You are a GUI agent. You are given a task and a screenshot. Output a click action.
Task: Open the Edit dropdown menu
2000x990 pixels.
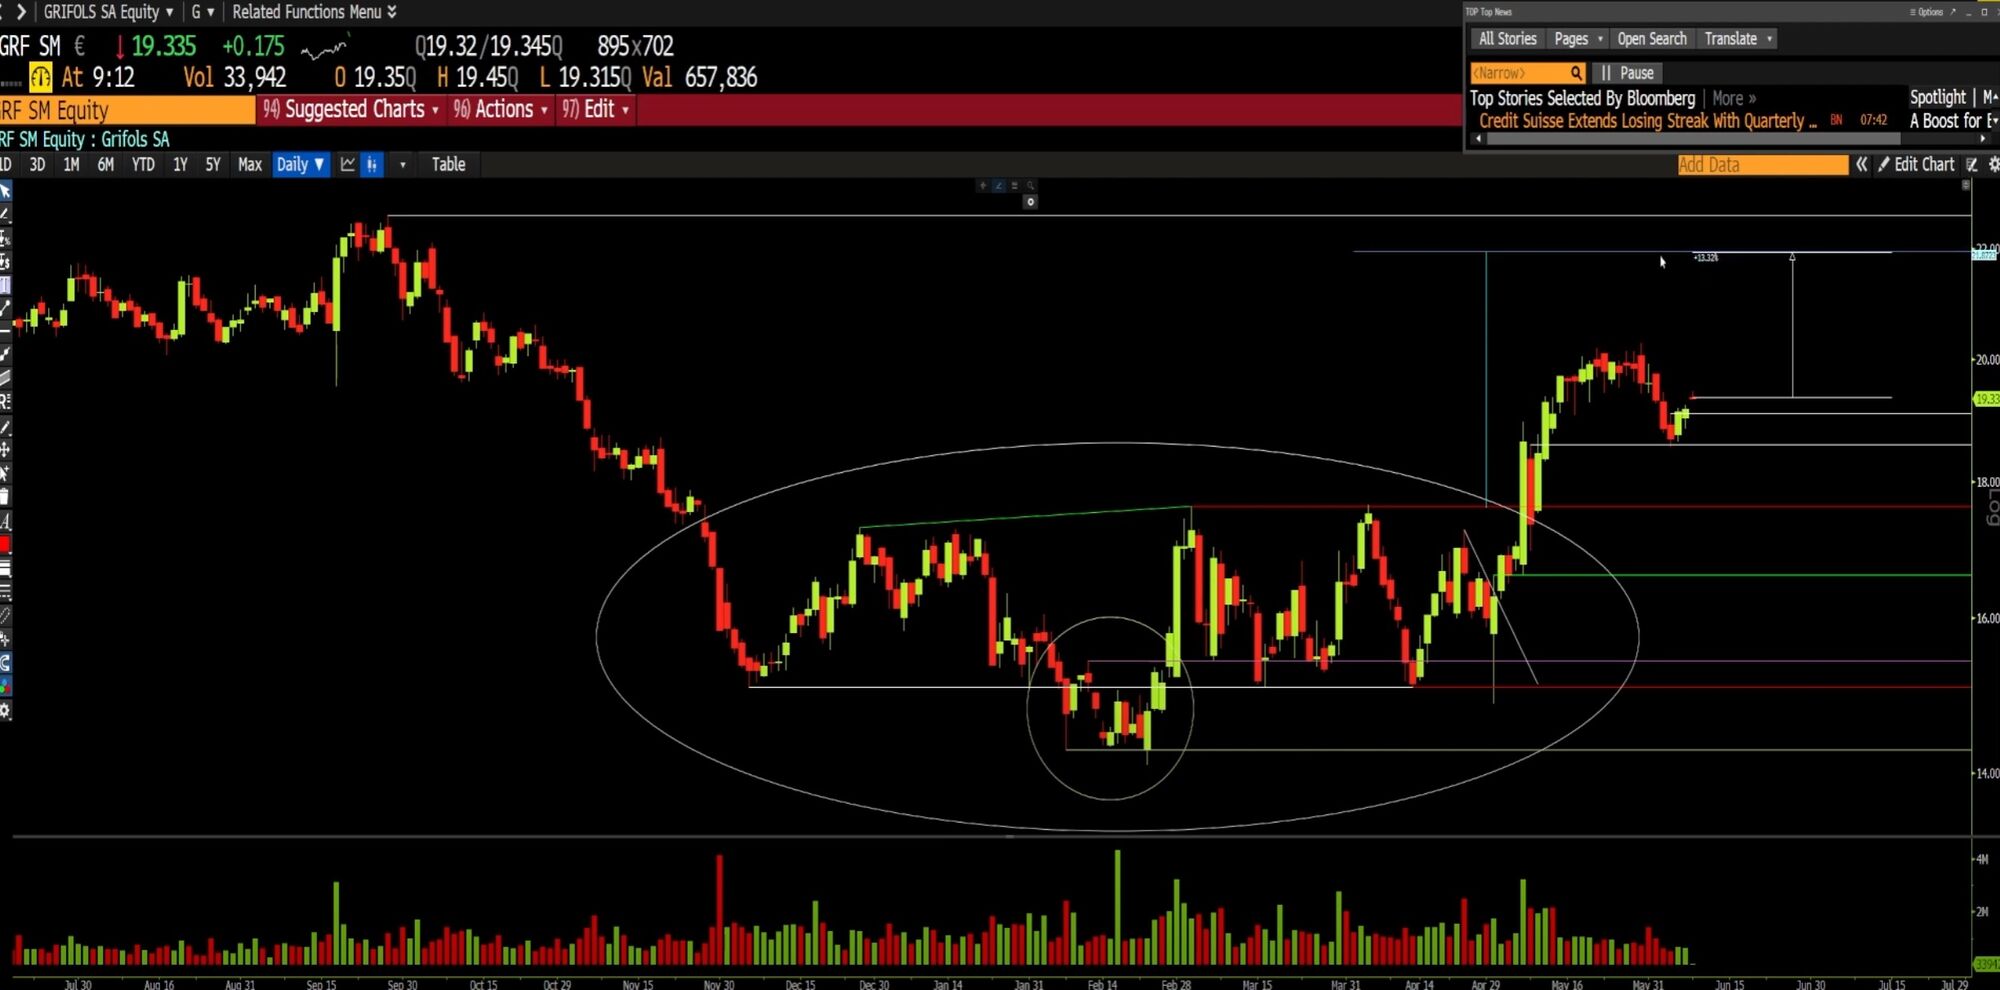(595, 109)
